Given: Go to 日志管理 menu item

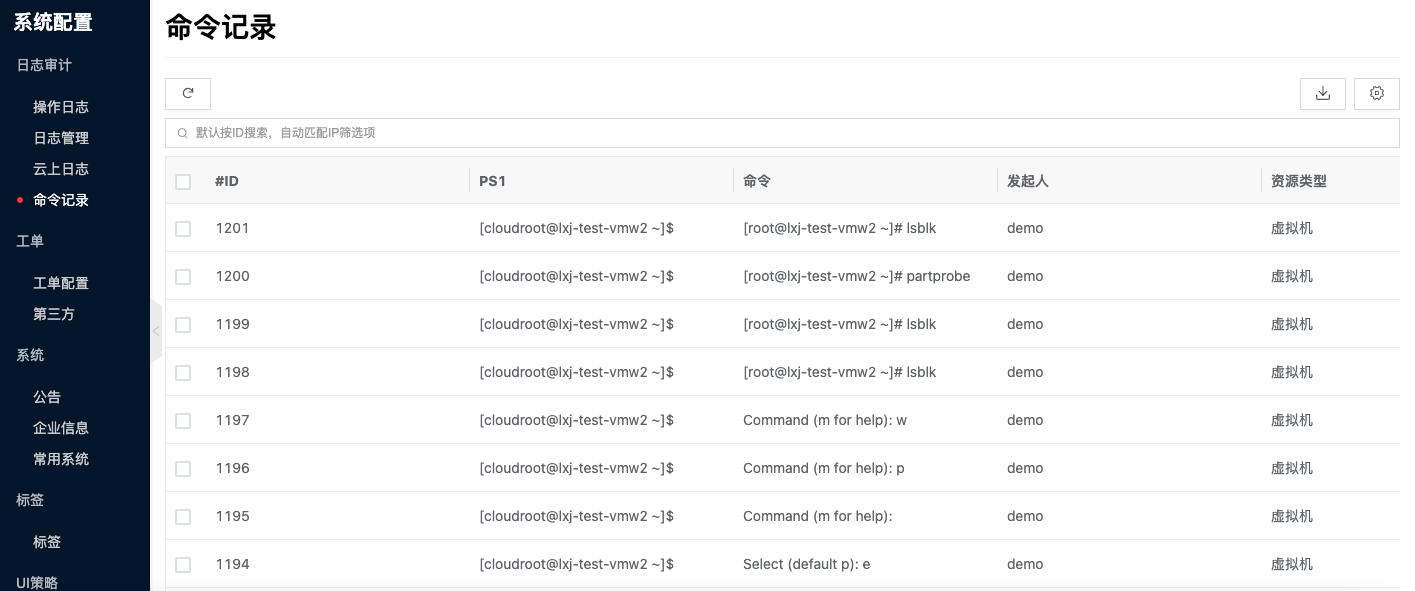Looking at the screenshot, I should (61, 138).
